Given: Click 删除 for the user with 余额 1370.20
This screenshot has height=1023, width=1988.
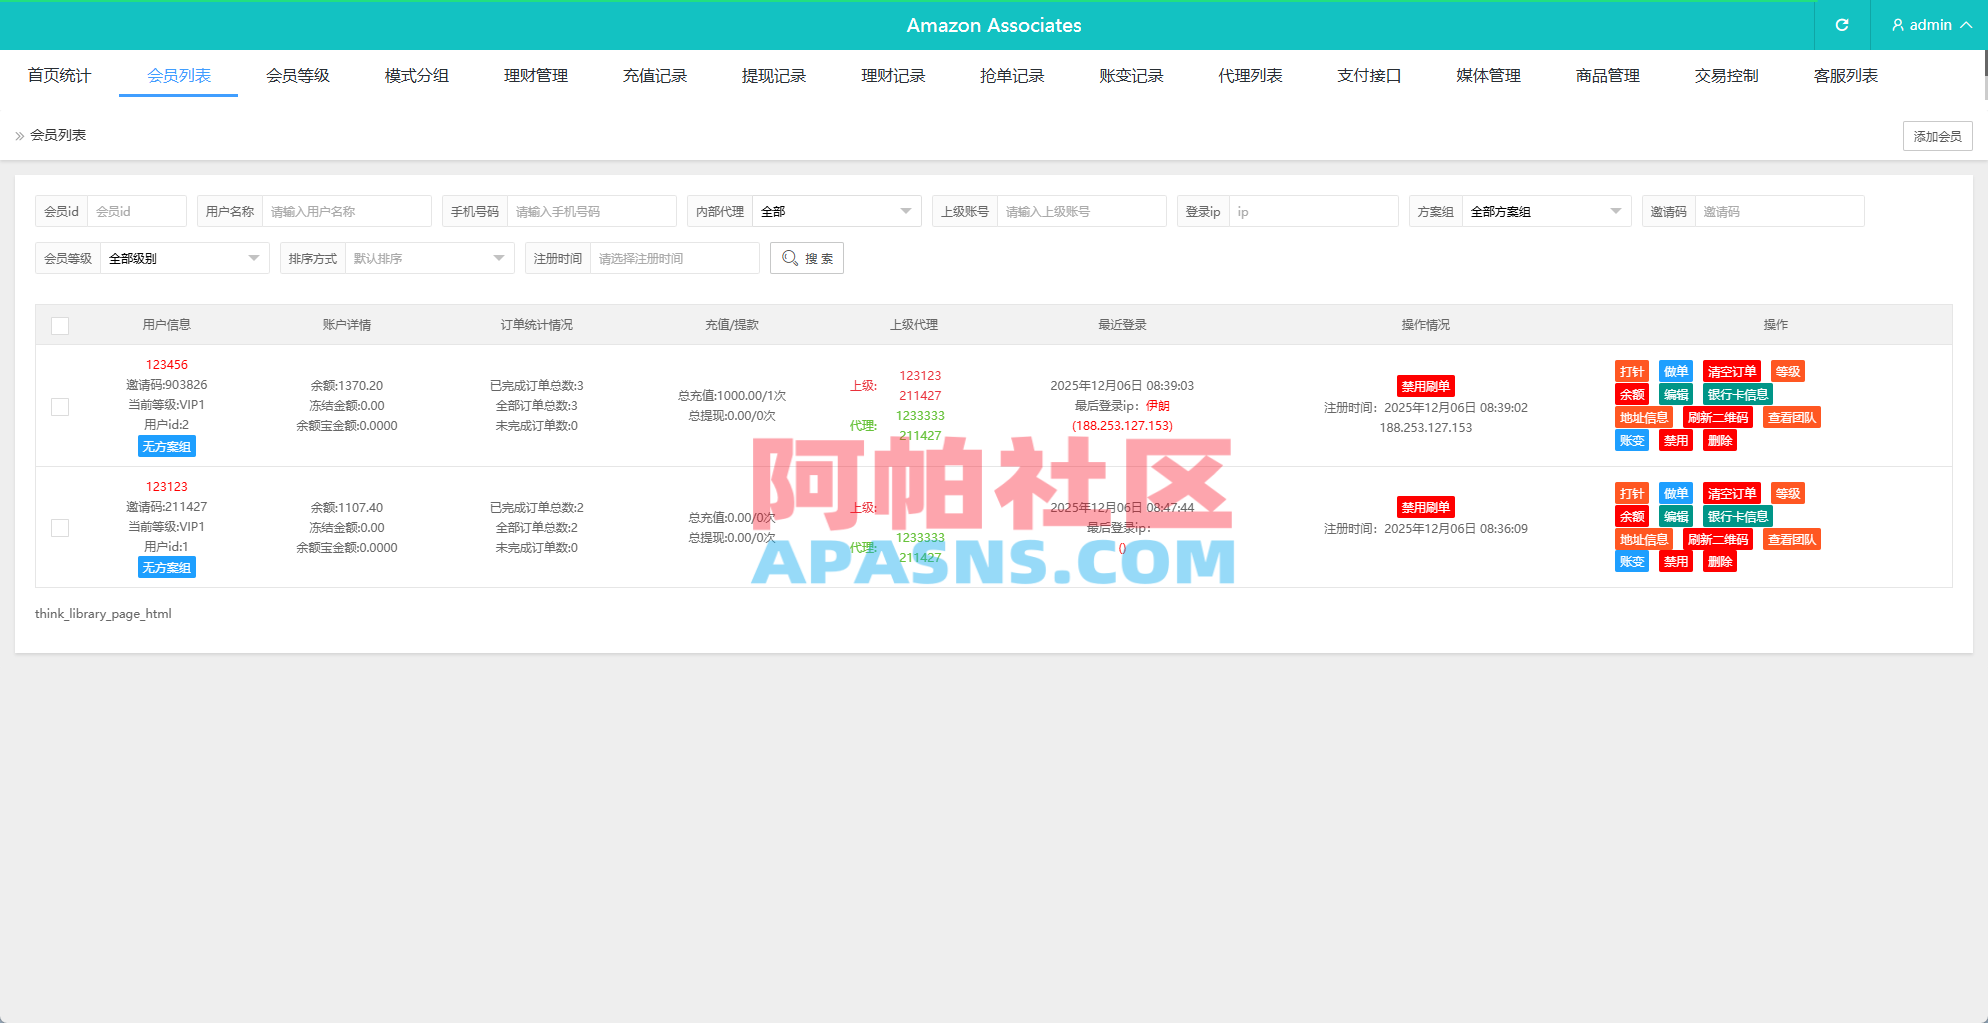Looking at the screenshot, I should point(1720,441).
